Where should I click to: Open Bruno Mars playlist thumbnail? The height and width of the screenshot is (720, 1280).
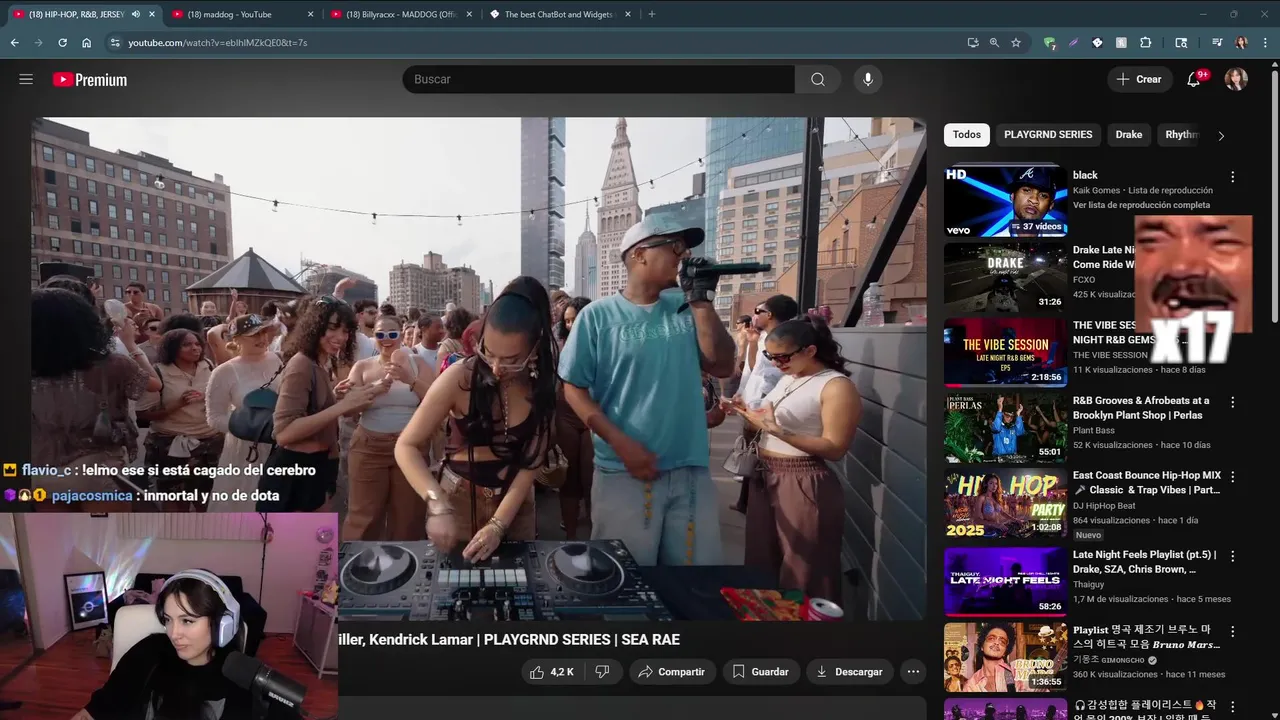pyautogui.click(x=1005, y=656)
